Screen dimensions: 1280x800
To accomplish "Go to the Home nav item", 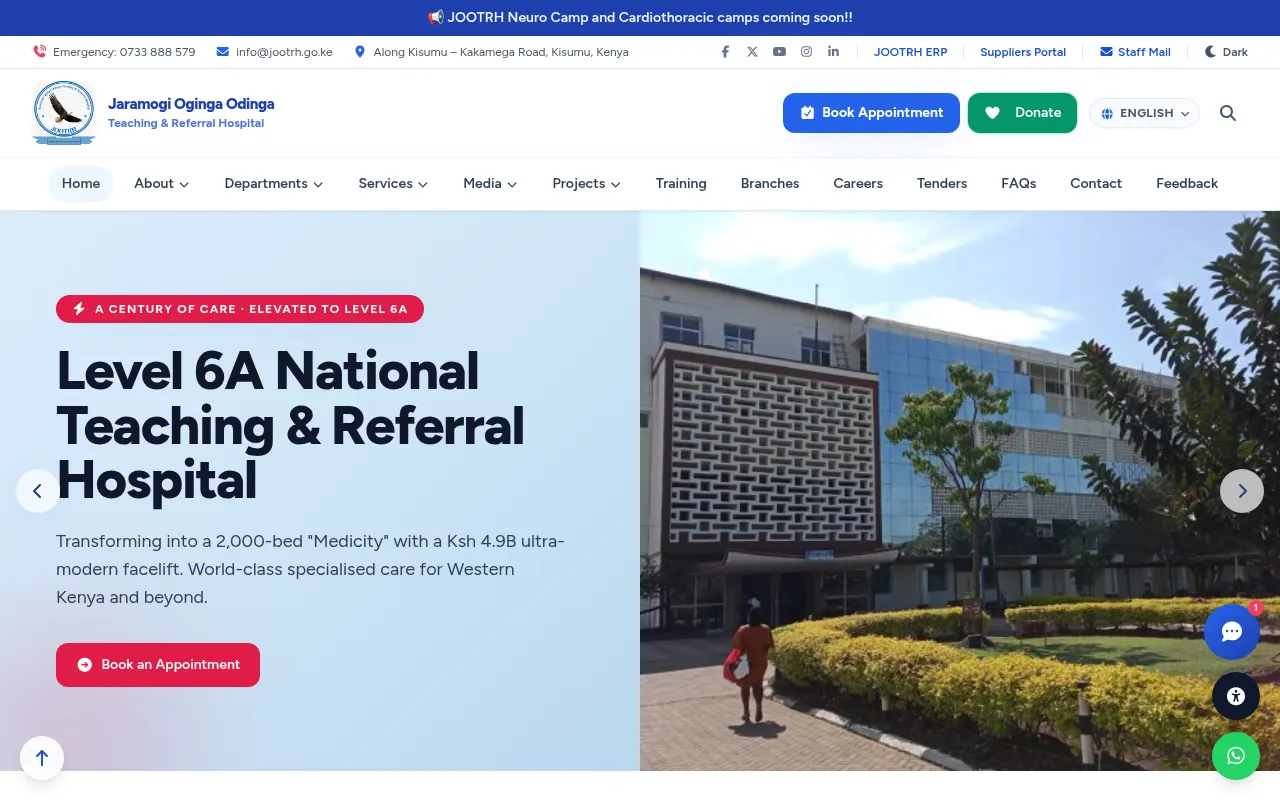I will coord(81,184).
